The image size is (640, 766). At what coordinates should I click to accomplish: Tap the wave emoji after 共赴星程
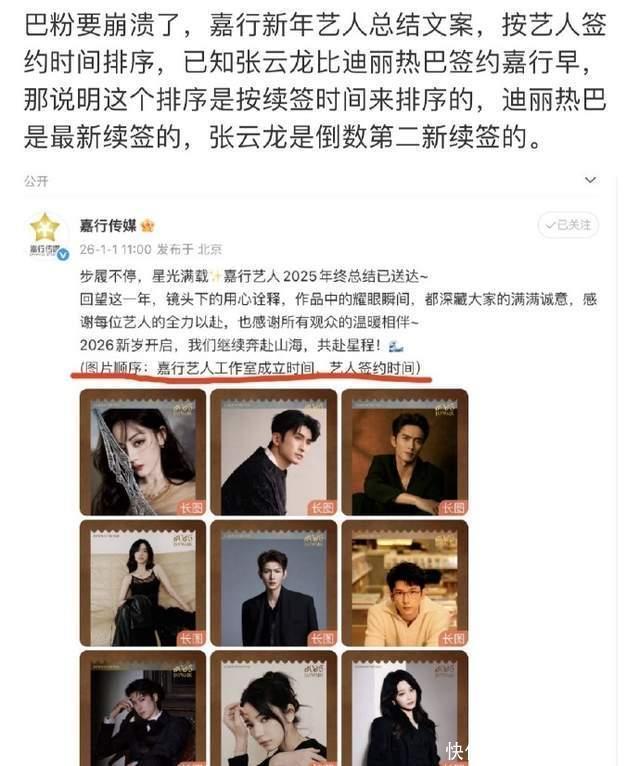pos(396,346)
